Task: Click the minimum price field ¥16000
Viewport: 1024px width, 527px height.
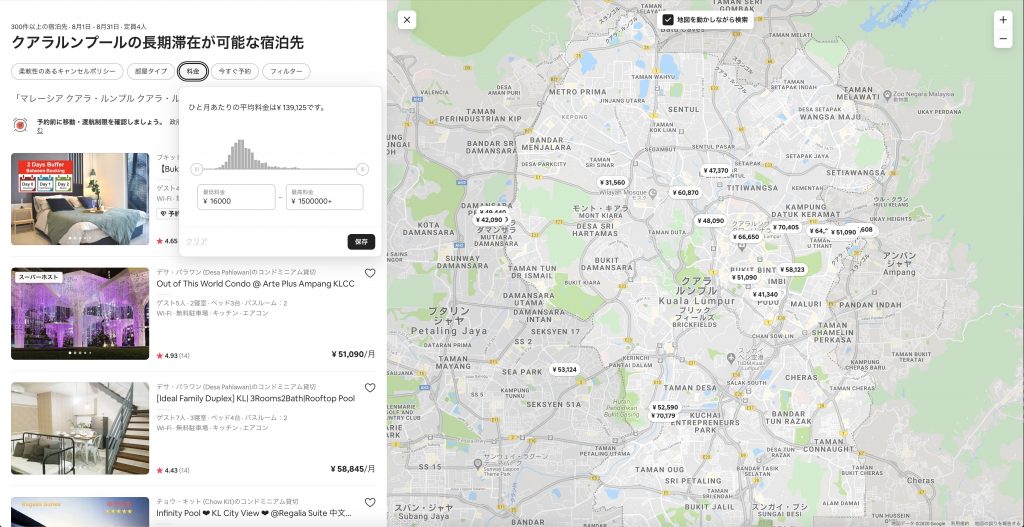Action: [x=236, y=197]
